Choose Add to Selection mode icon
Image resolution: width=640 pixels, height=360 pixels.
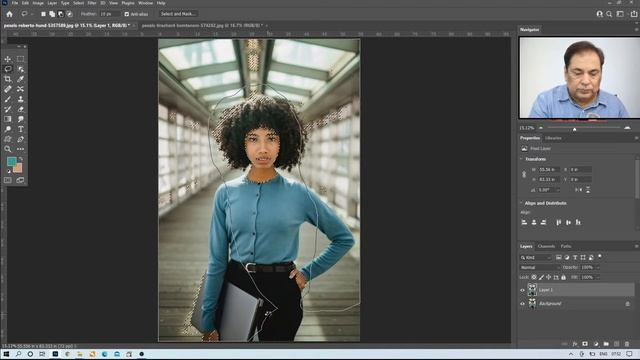[x=52, y=14]
